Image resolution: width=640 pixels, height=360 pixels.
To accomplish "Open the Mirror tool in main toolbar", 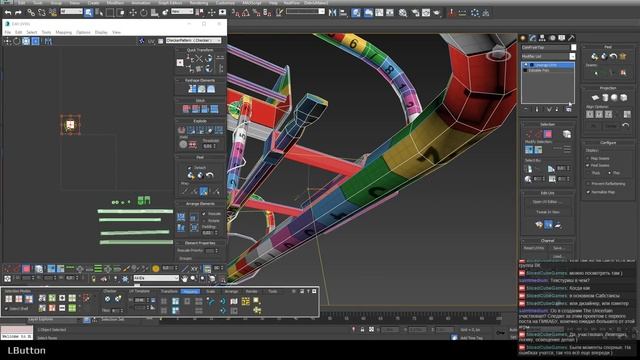I will click(x=333, y=13).
